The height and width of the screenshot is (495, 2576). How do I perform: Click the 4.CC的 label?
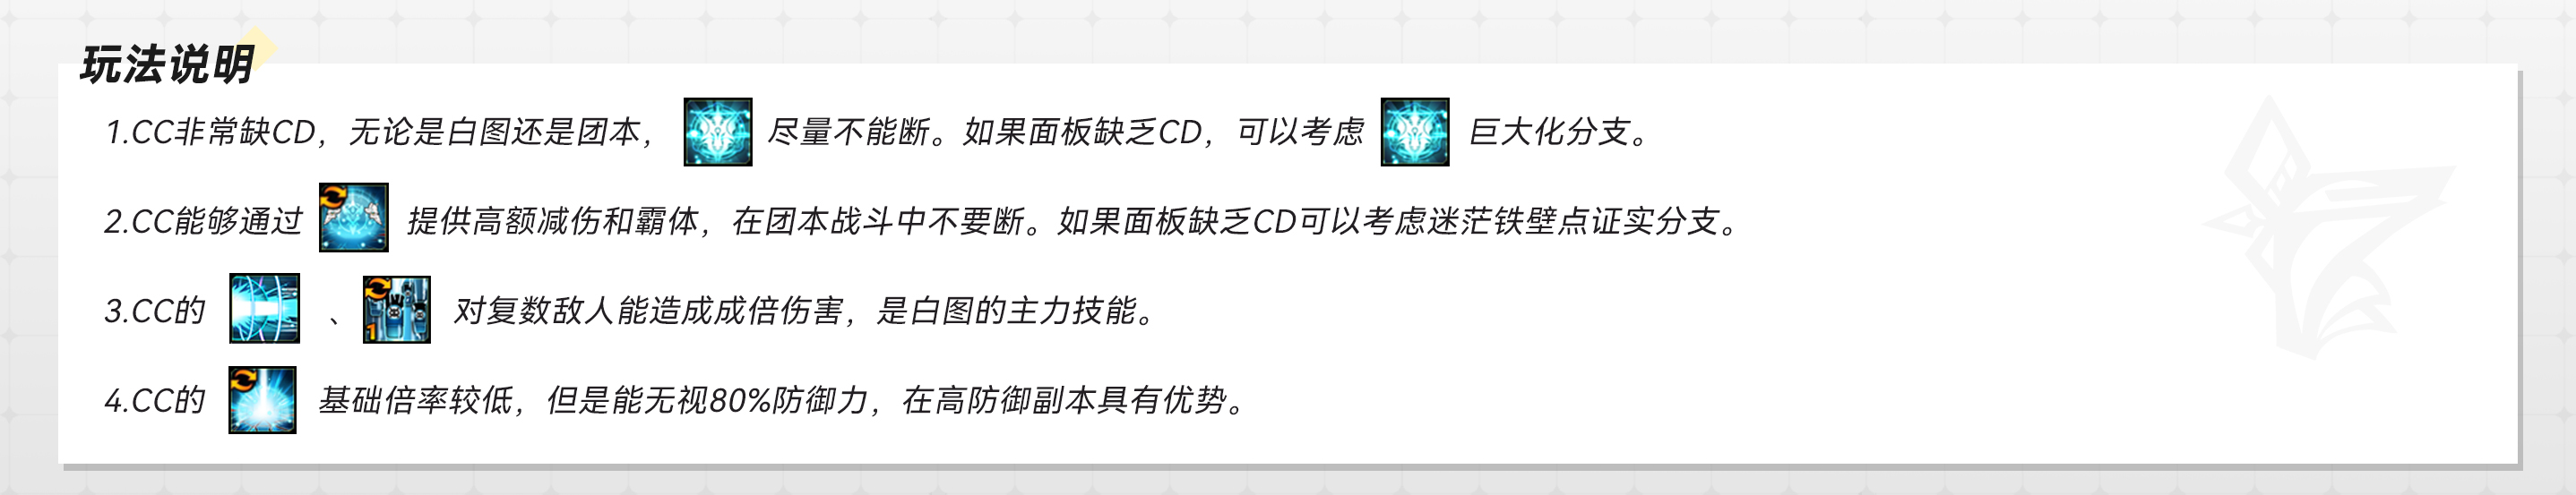click(155, 401)
